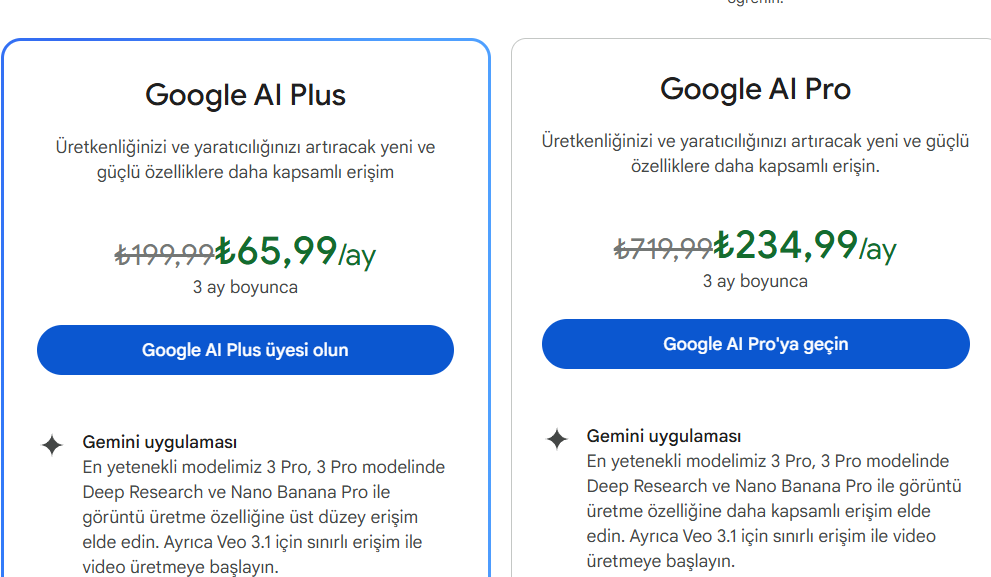
Task: Click the Plus plan tagline ending "kapsamlı erişim"
Action: (245, 159)
